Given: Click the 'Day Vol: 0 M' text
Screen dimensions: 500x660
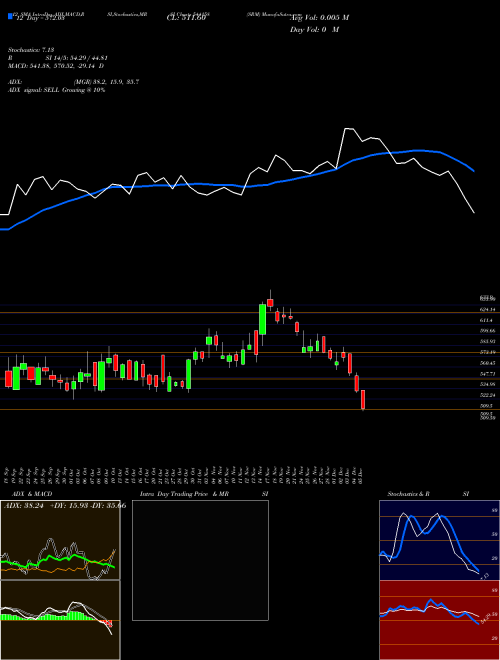Looking at the screenshot, I should coord(314,30).
